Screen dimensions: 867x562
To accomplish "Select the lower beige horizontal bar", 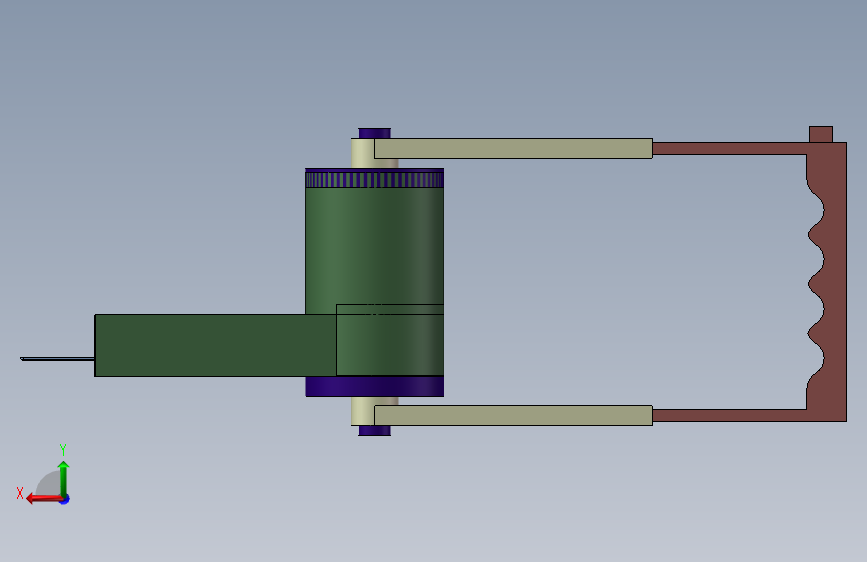I will 513,415.
